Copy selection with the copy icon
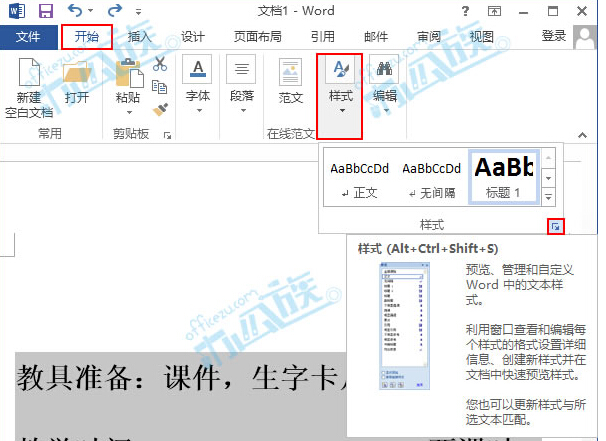606x441 pixels. [159, 87]
